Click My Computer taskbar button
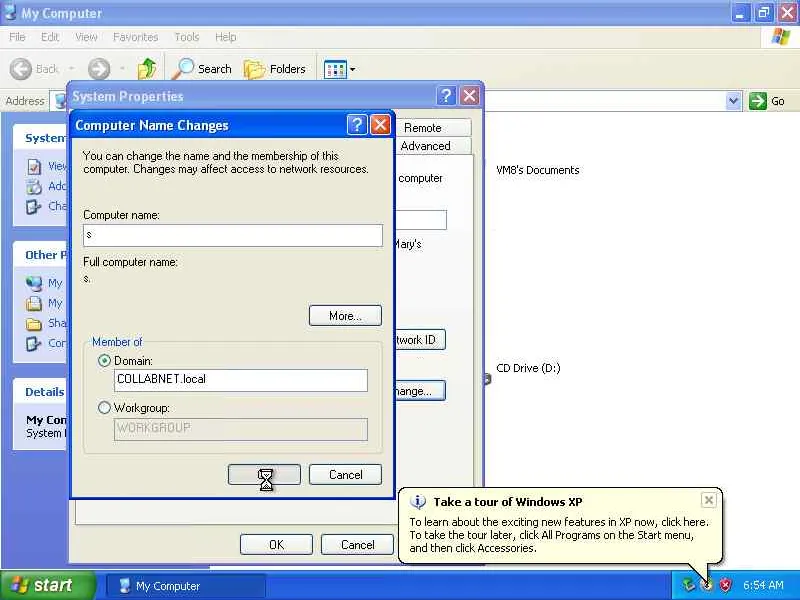This screenshot has height=600, width=800. click(186, 586)
